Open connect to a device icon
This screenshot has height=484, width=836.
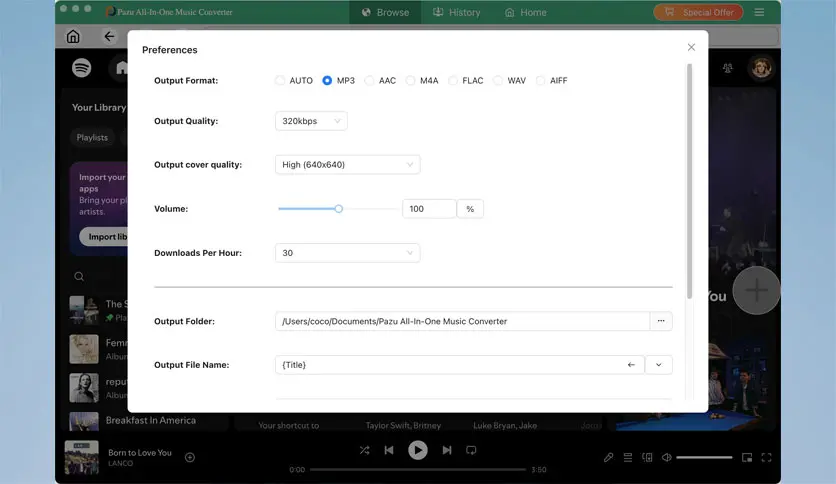(647, 457)
